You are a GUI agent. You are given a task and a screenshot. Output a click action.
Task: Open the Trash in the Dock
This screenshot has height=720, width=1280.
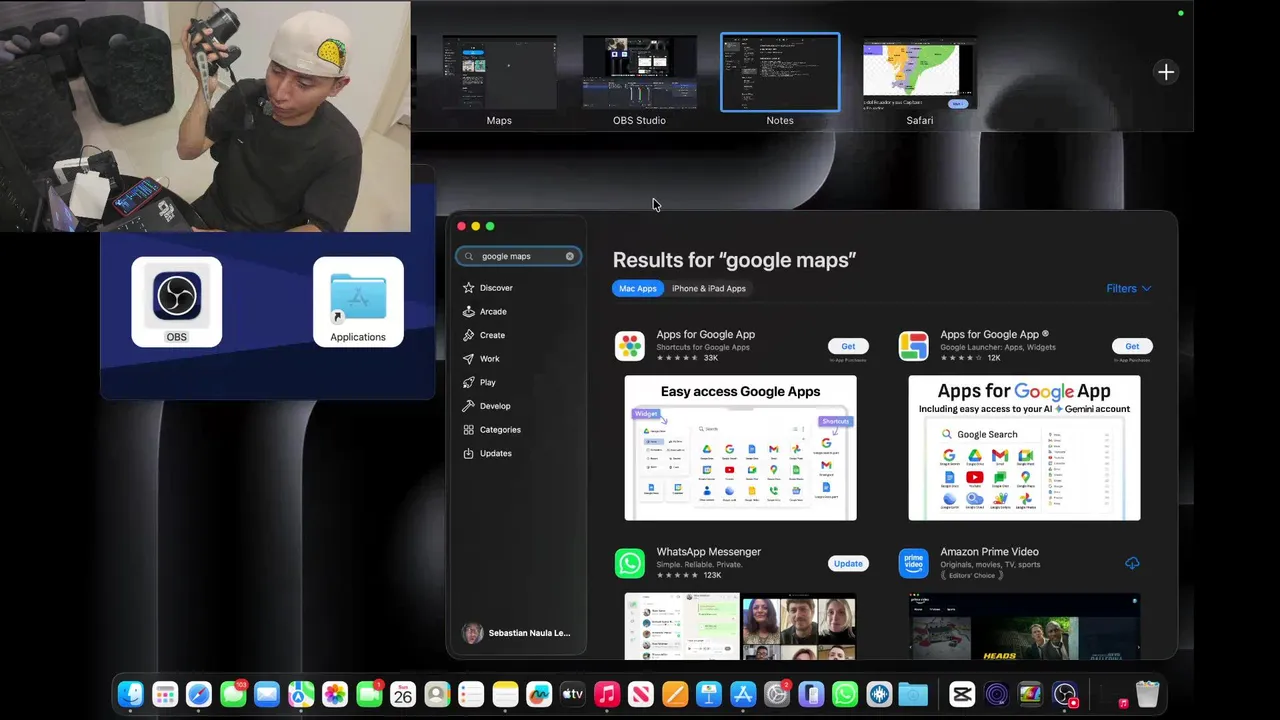click(x=1148, y=694)
